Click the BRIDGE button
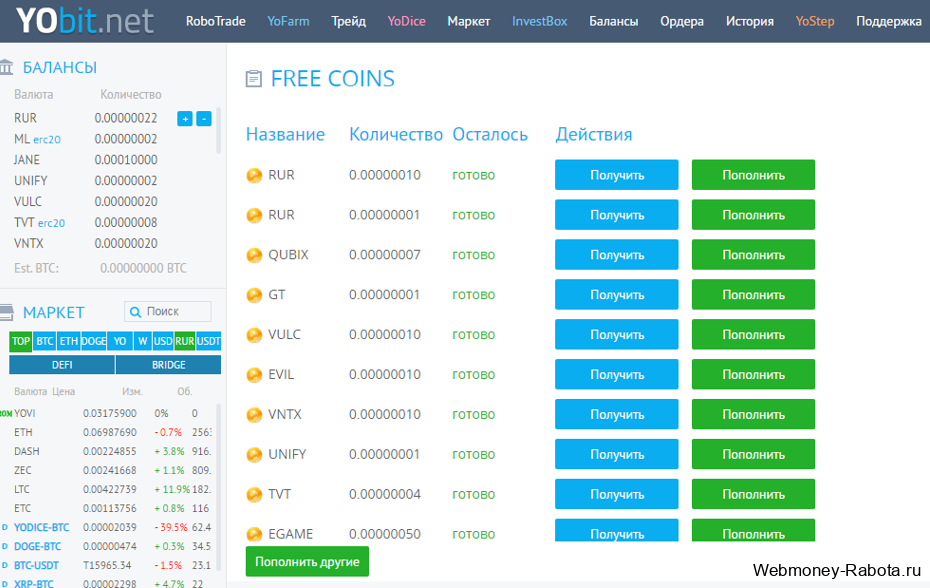The width and height of the screenshot is (930, 588). pyautogui.click(x=168, y=365)
